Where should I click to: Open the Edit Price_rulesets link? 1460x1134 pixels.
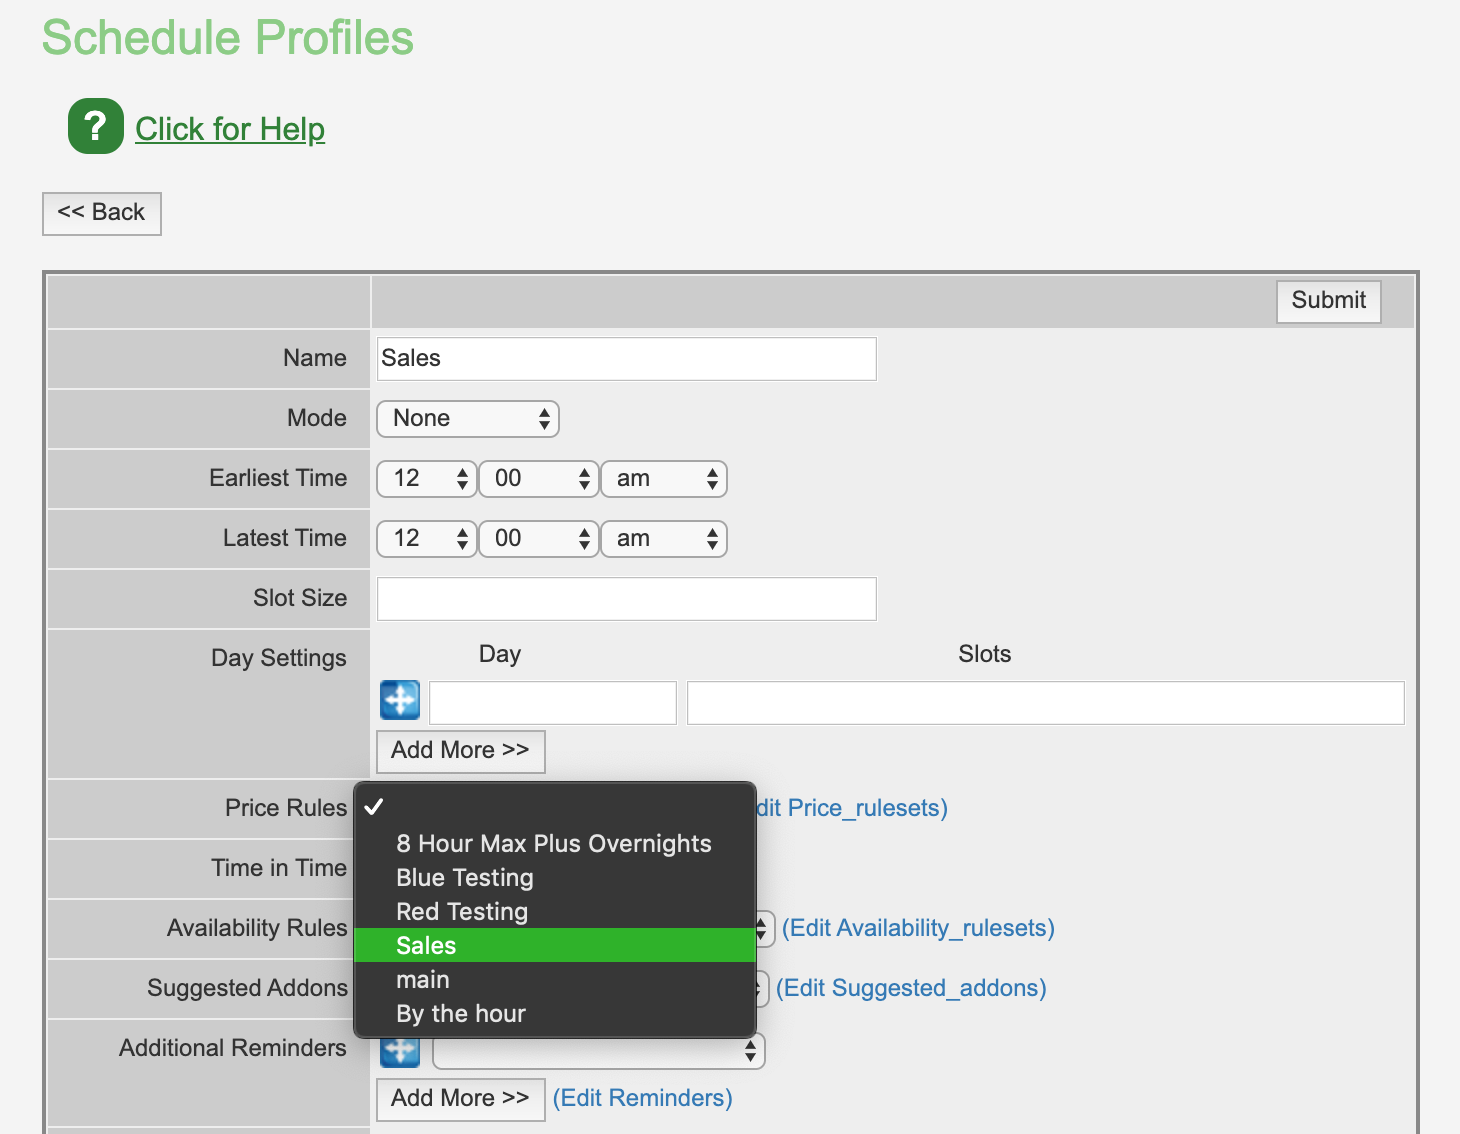(x=851, y=808)
